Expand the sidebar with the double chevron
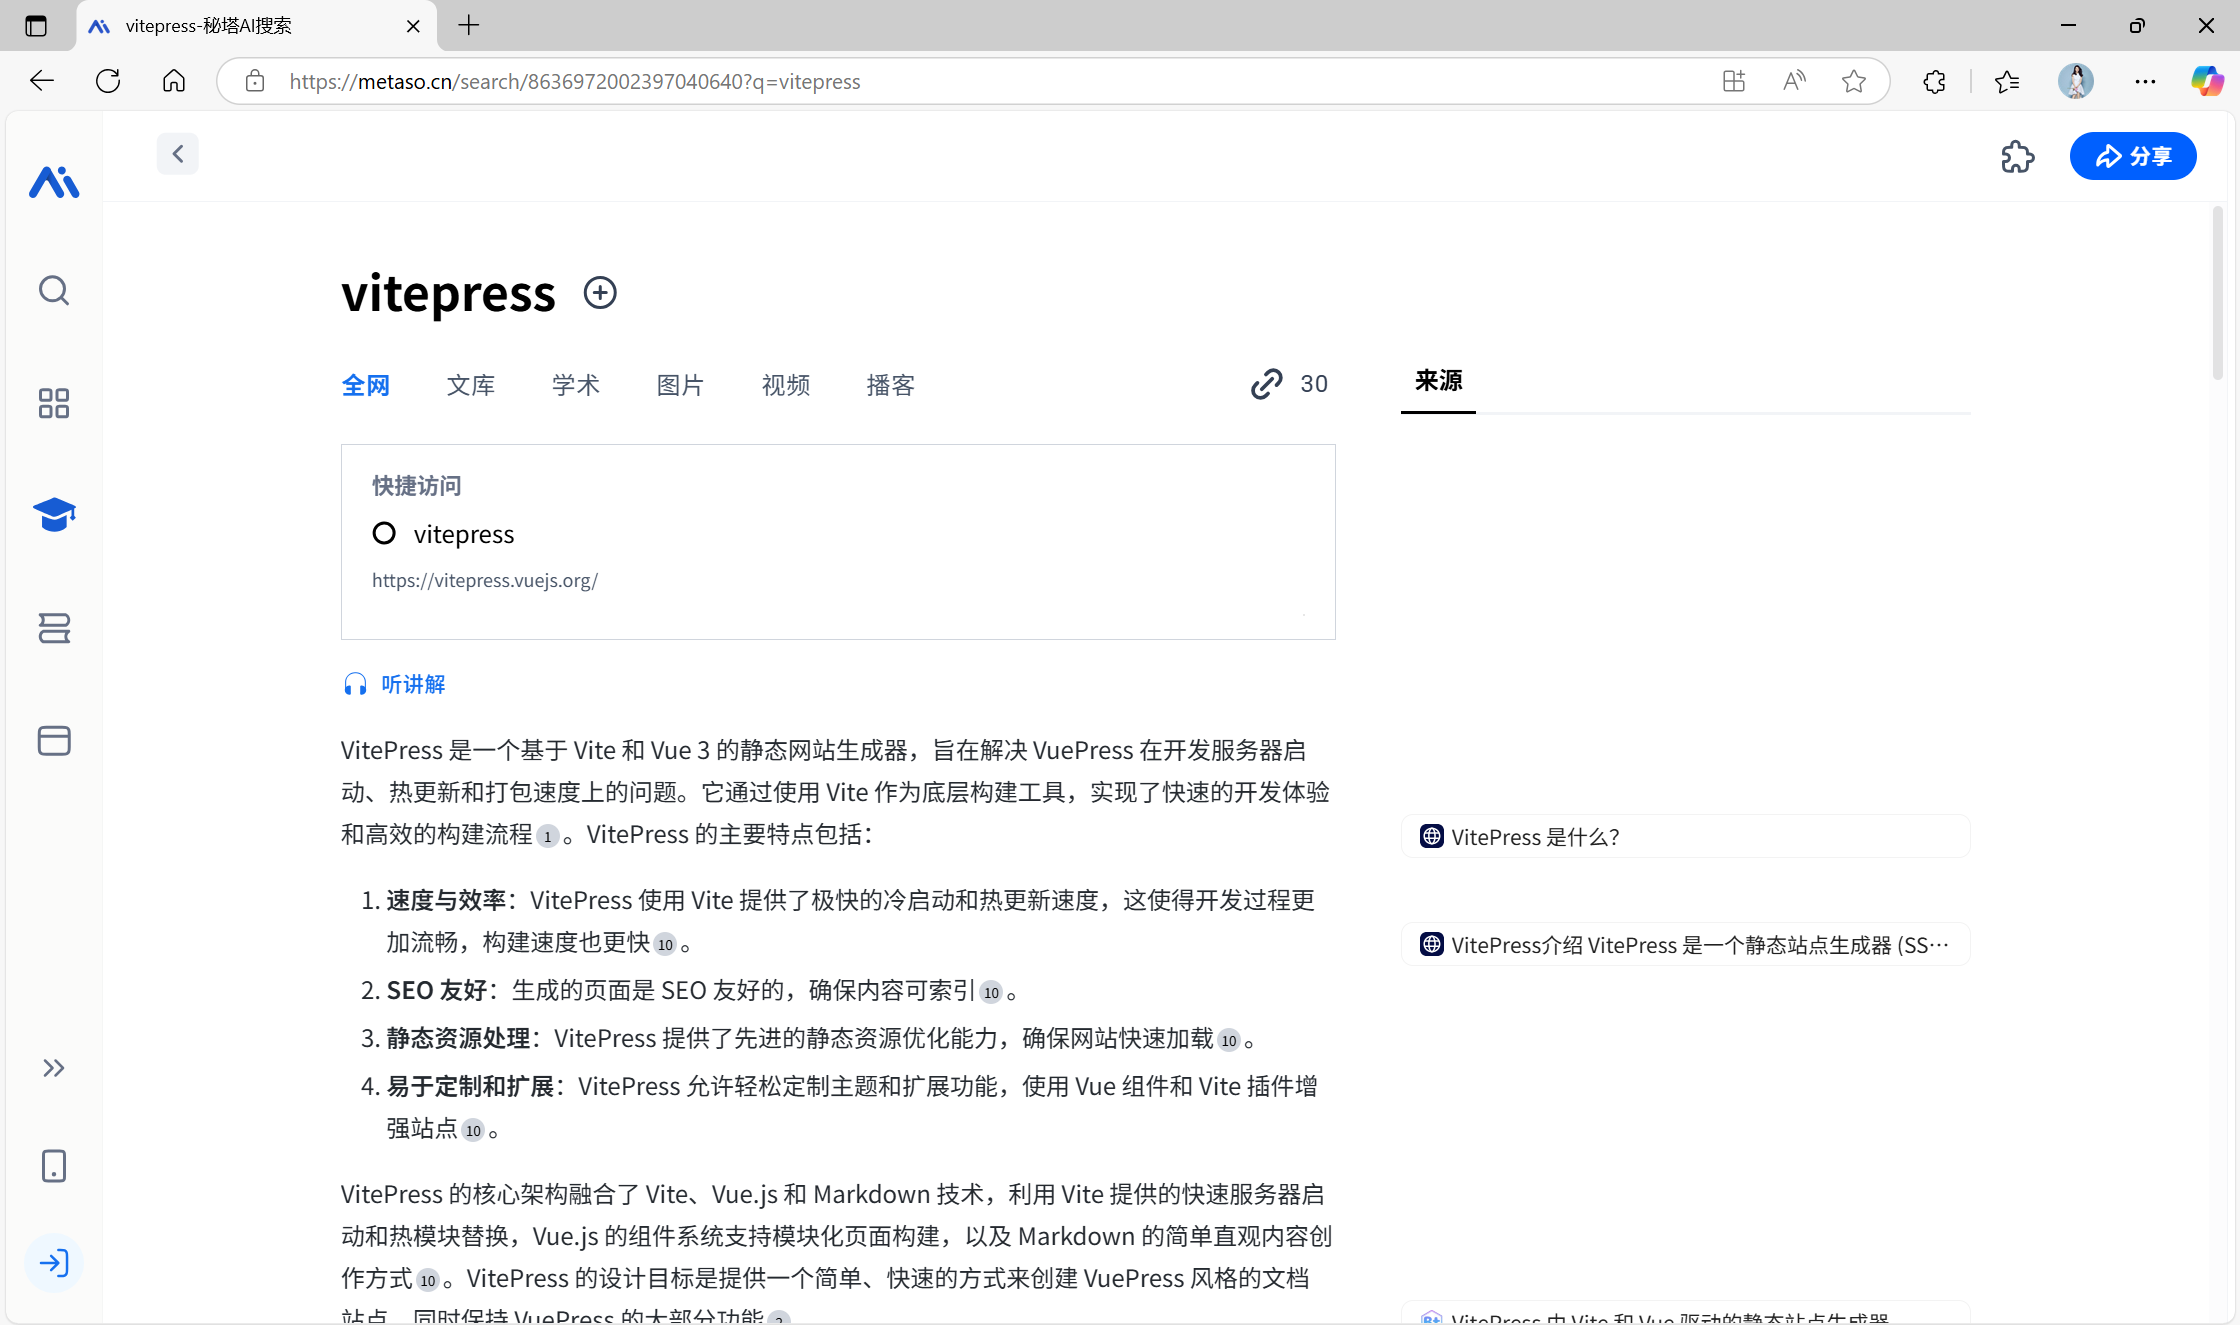2240x1325 pixels. (54, 1068)
